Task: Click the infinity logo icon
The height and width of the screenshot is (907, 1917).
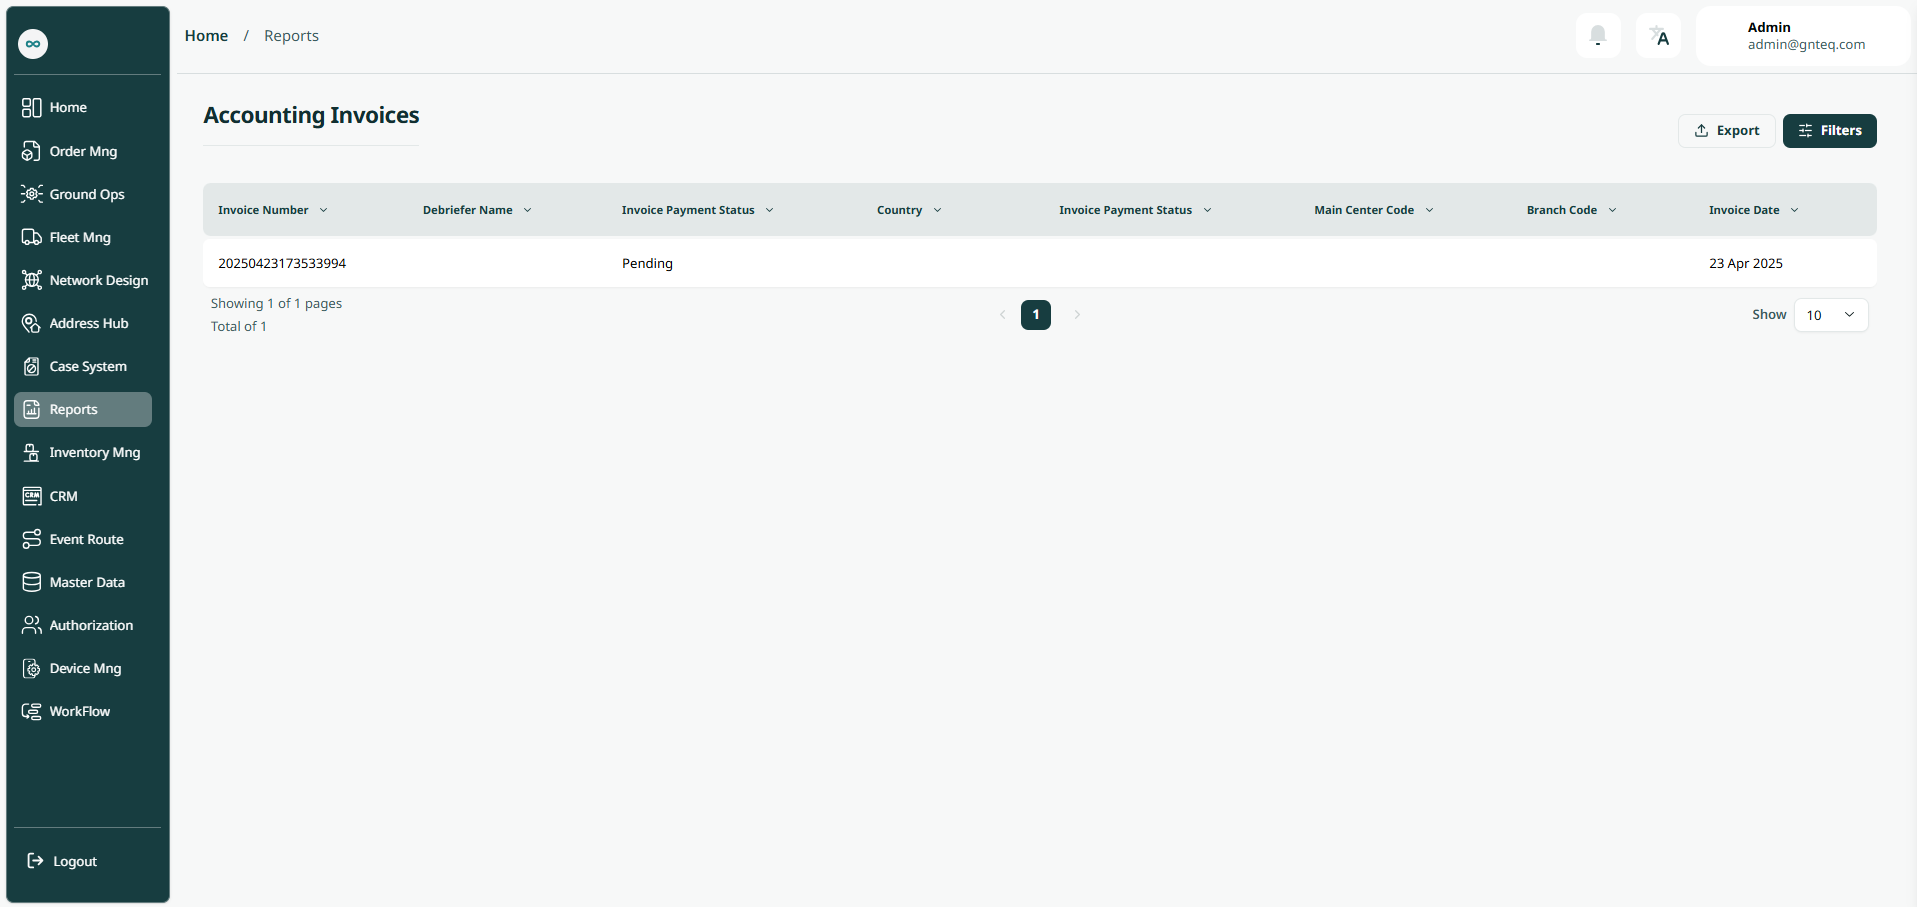Action: tap(33, 43)
